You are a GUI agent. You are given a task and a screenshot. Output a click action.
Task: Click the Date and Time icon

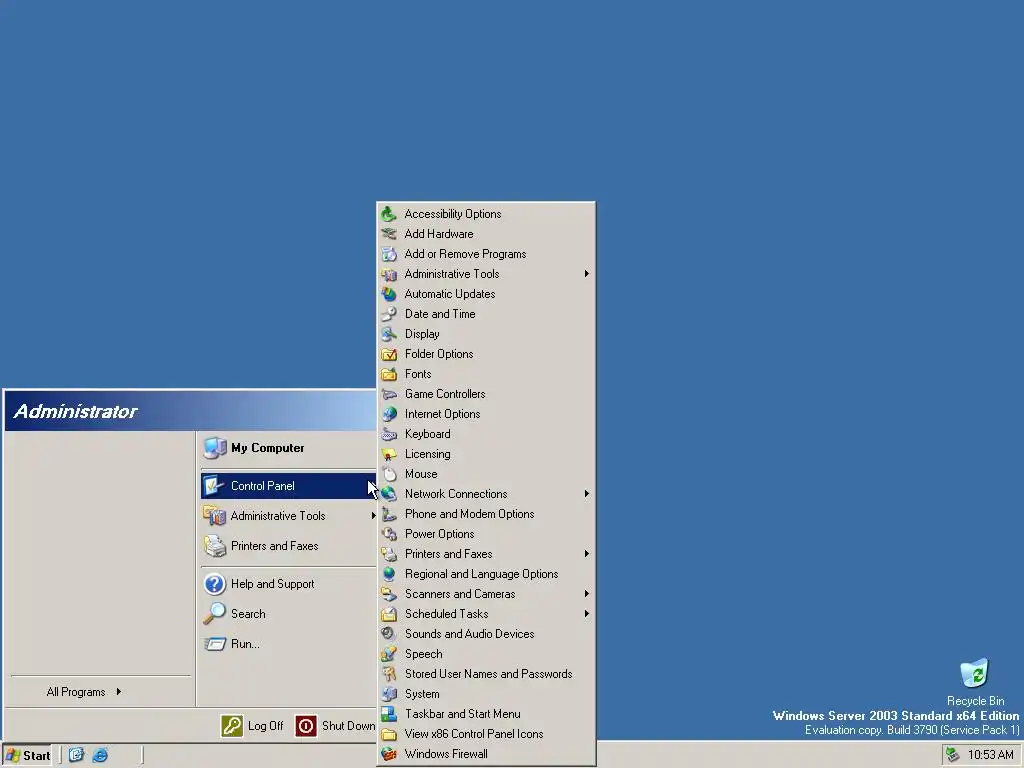coord(389,314)
